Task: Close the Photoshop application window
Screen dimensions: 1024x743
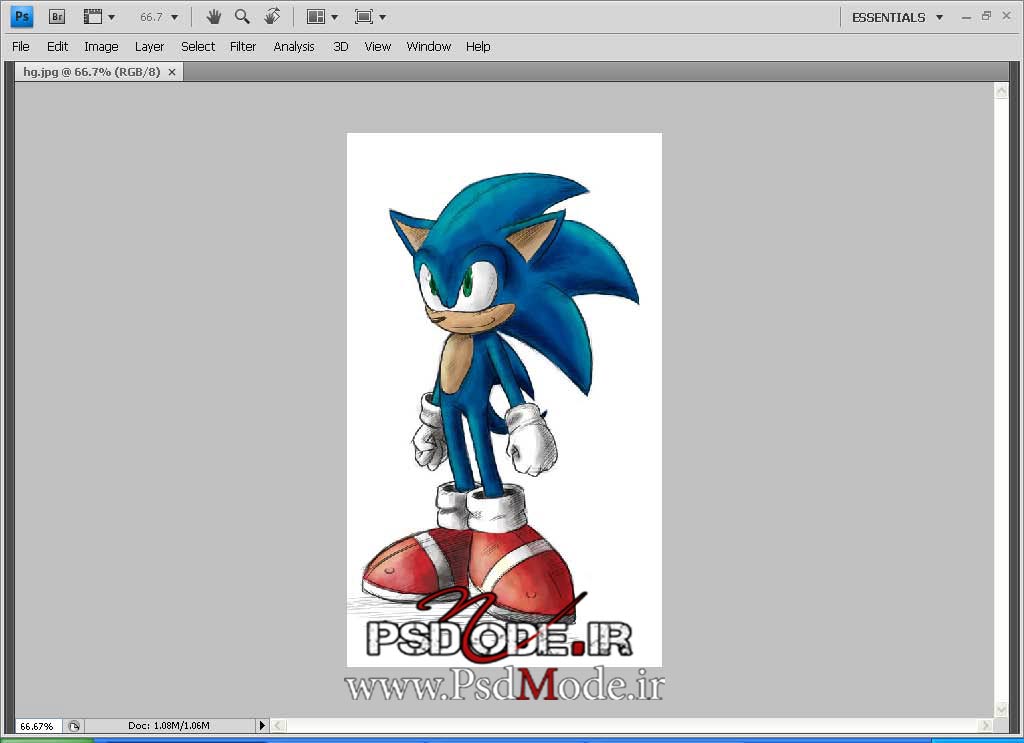Action: pos(1006,16)
